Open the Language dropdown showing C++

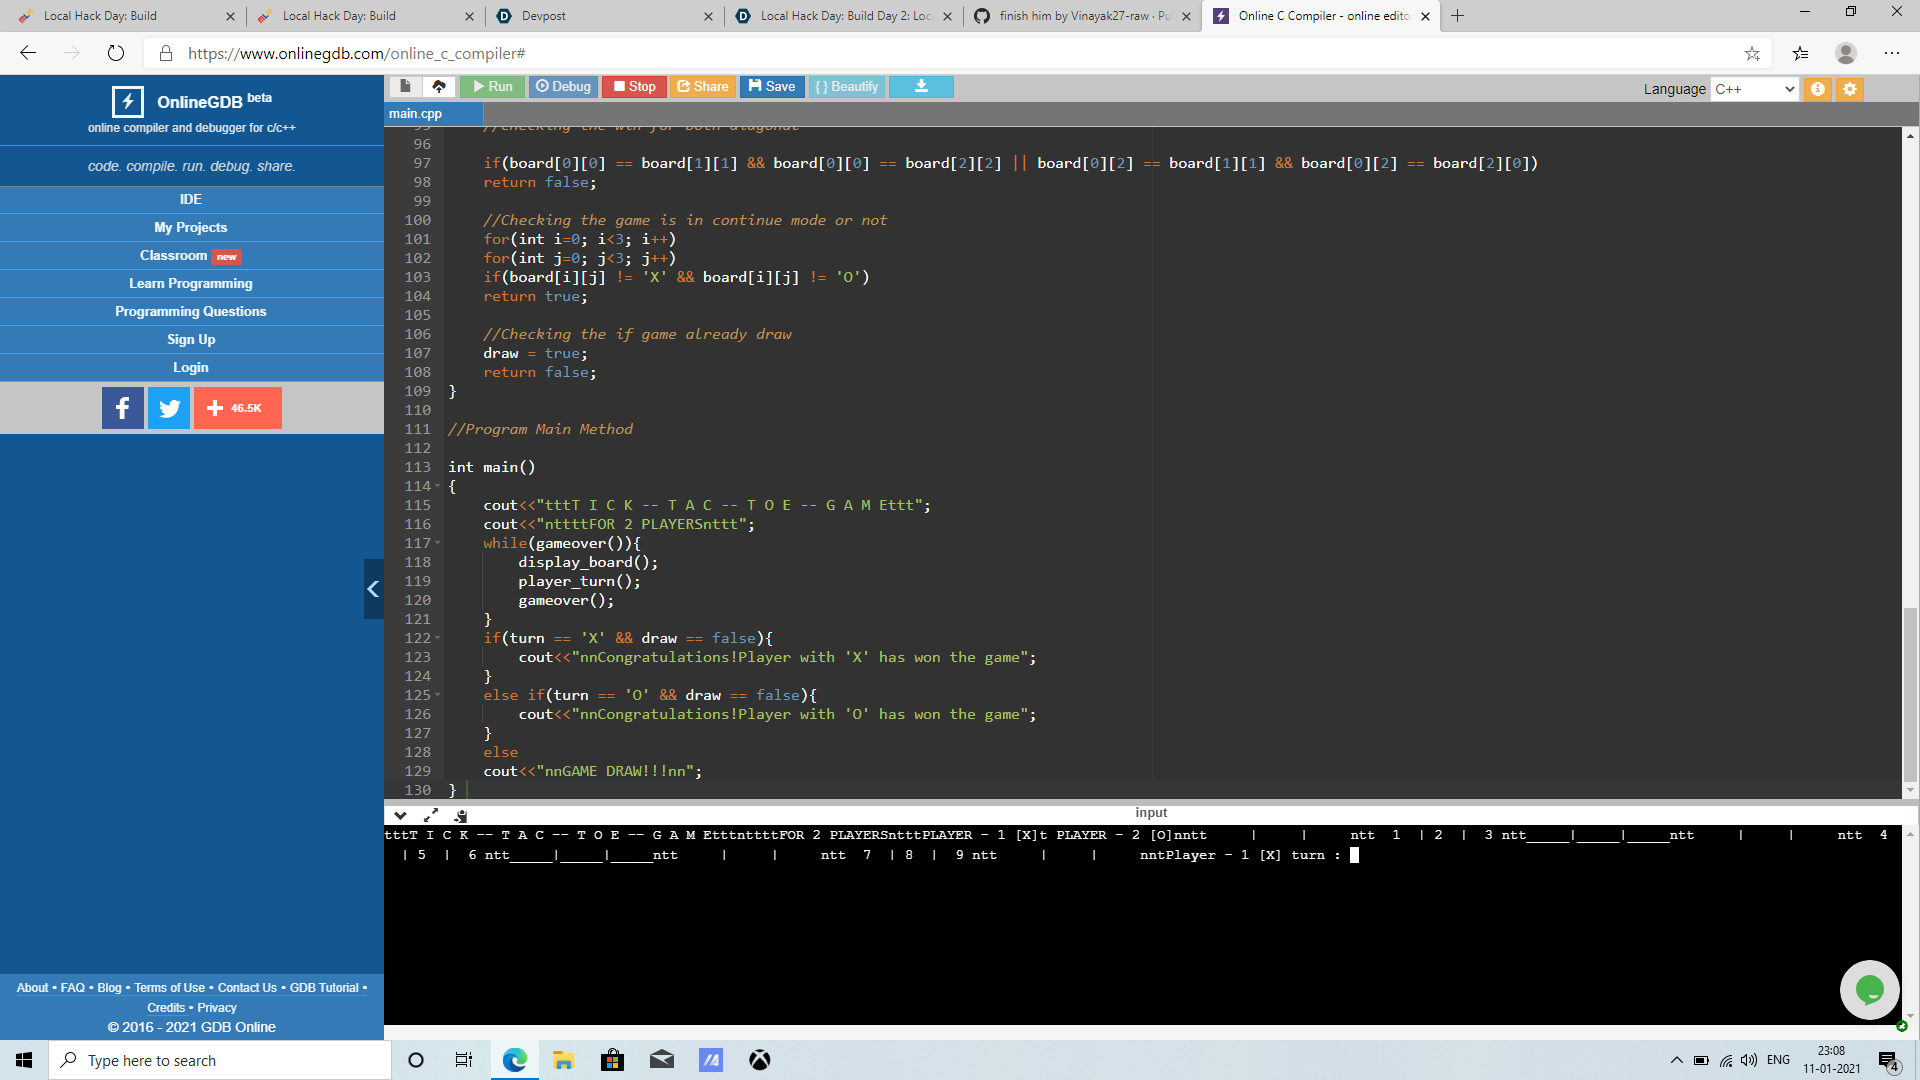(1754, 88)
